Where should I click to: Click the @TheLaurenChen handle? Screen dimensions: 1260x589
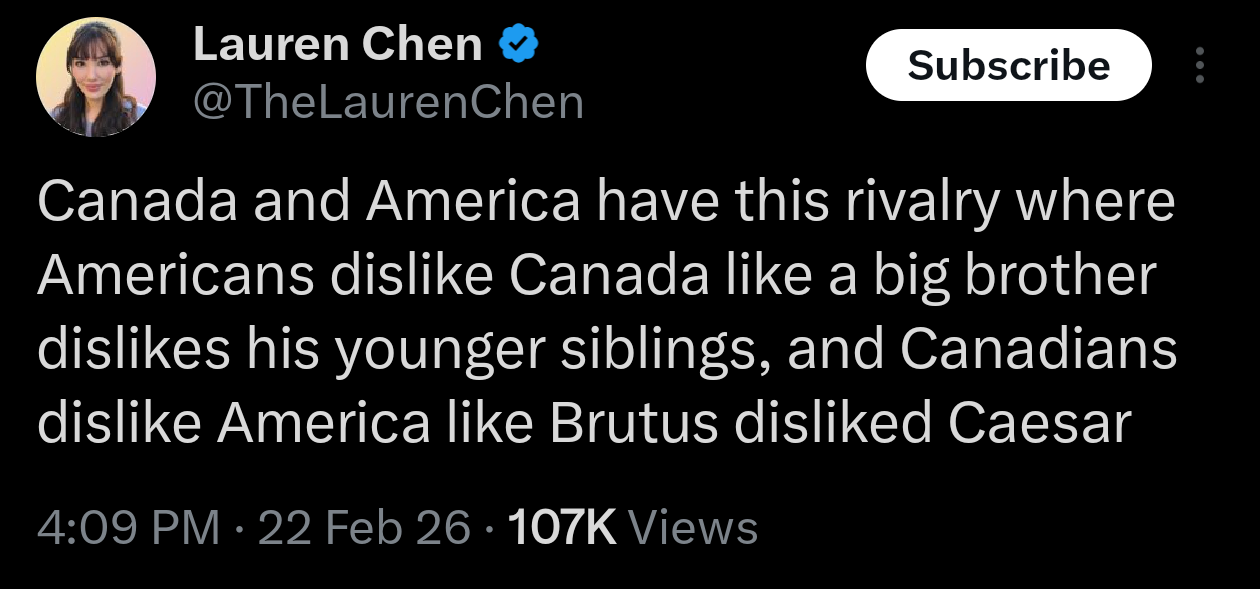pyautogui.click(x=387, y=102)
